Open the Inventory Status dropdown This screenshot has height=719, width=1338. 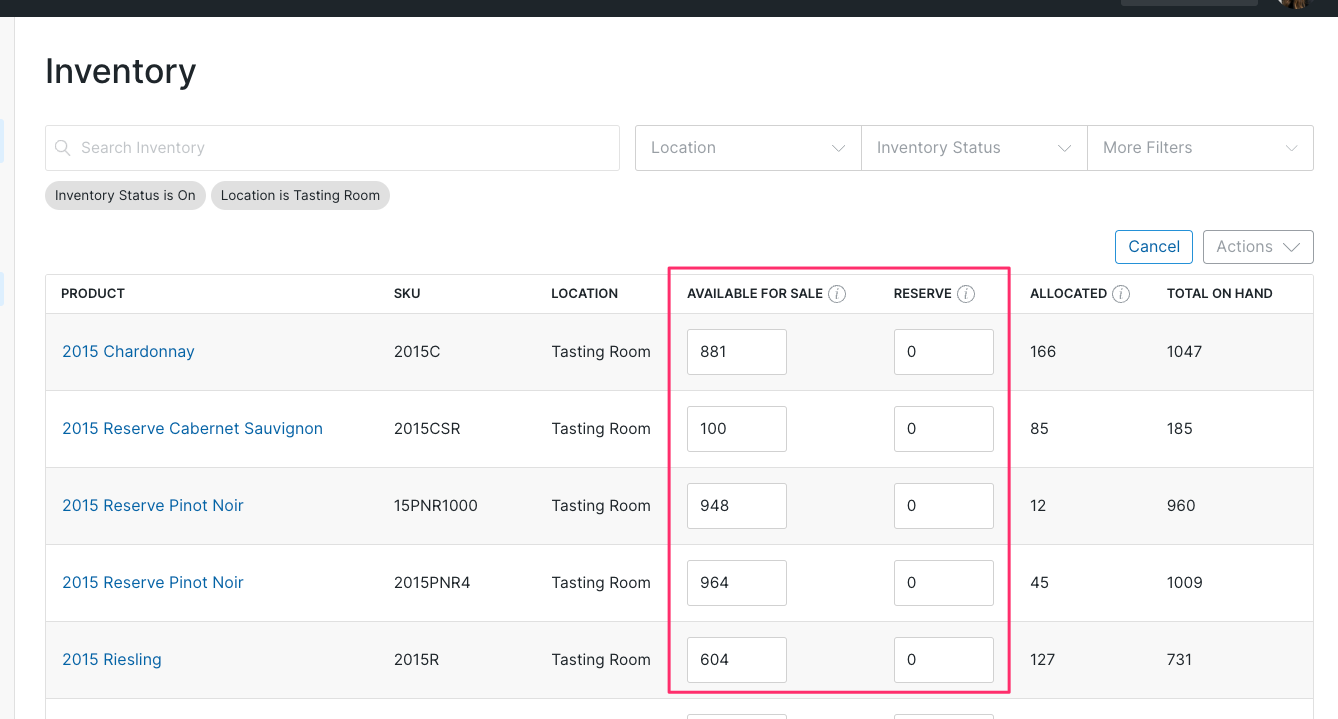coord(972,147)
